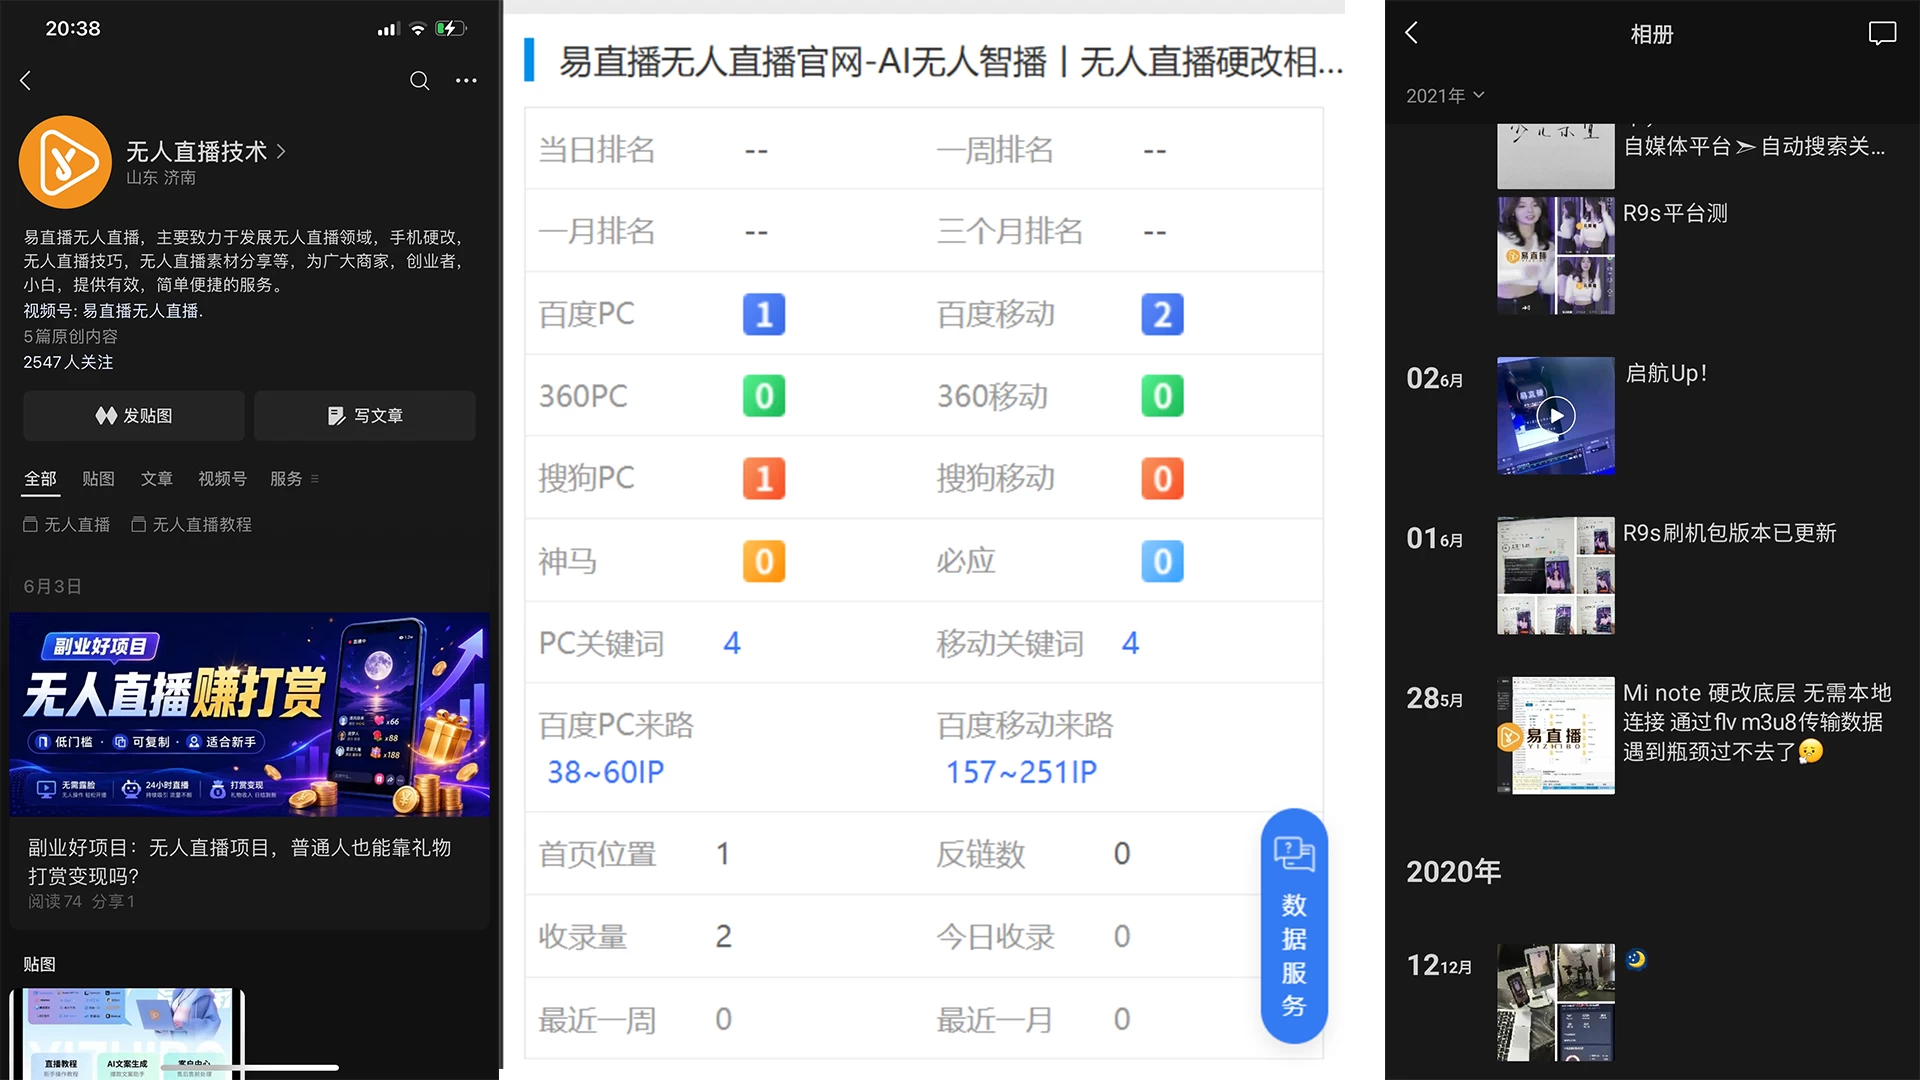Click the 今日收录 value 0
1920x1080 pixels.
(x=1122, y=936)
